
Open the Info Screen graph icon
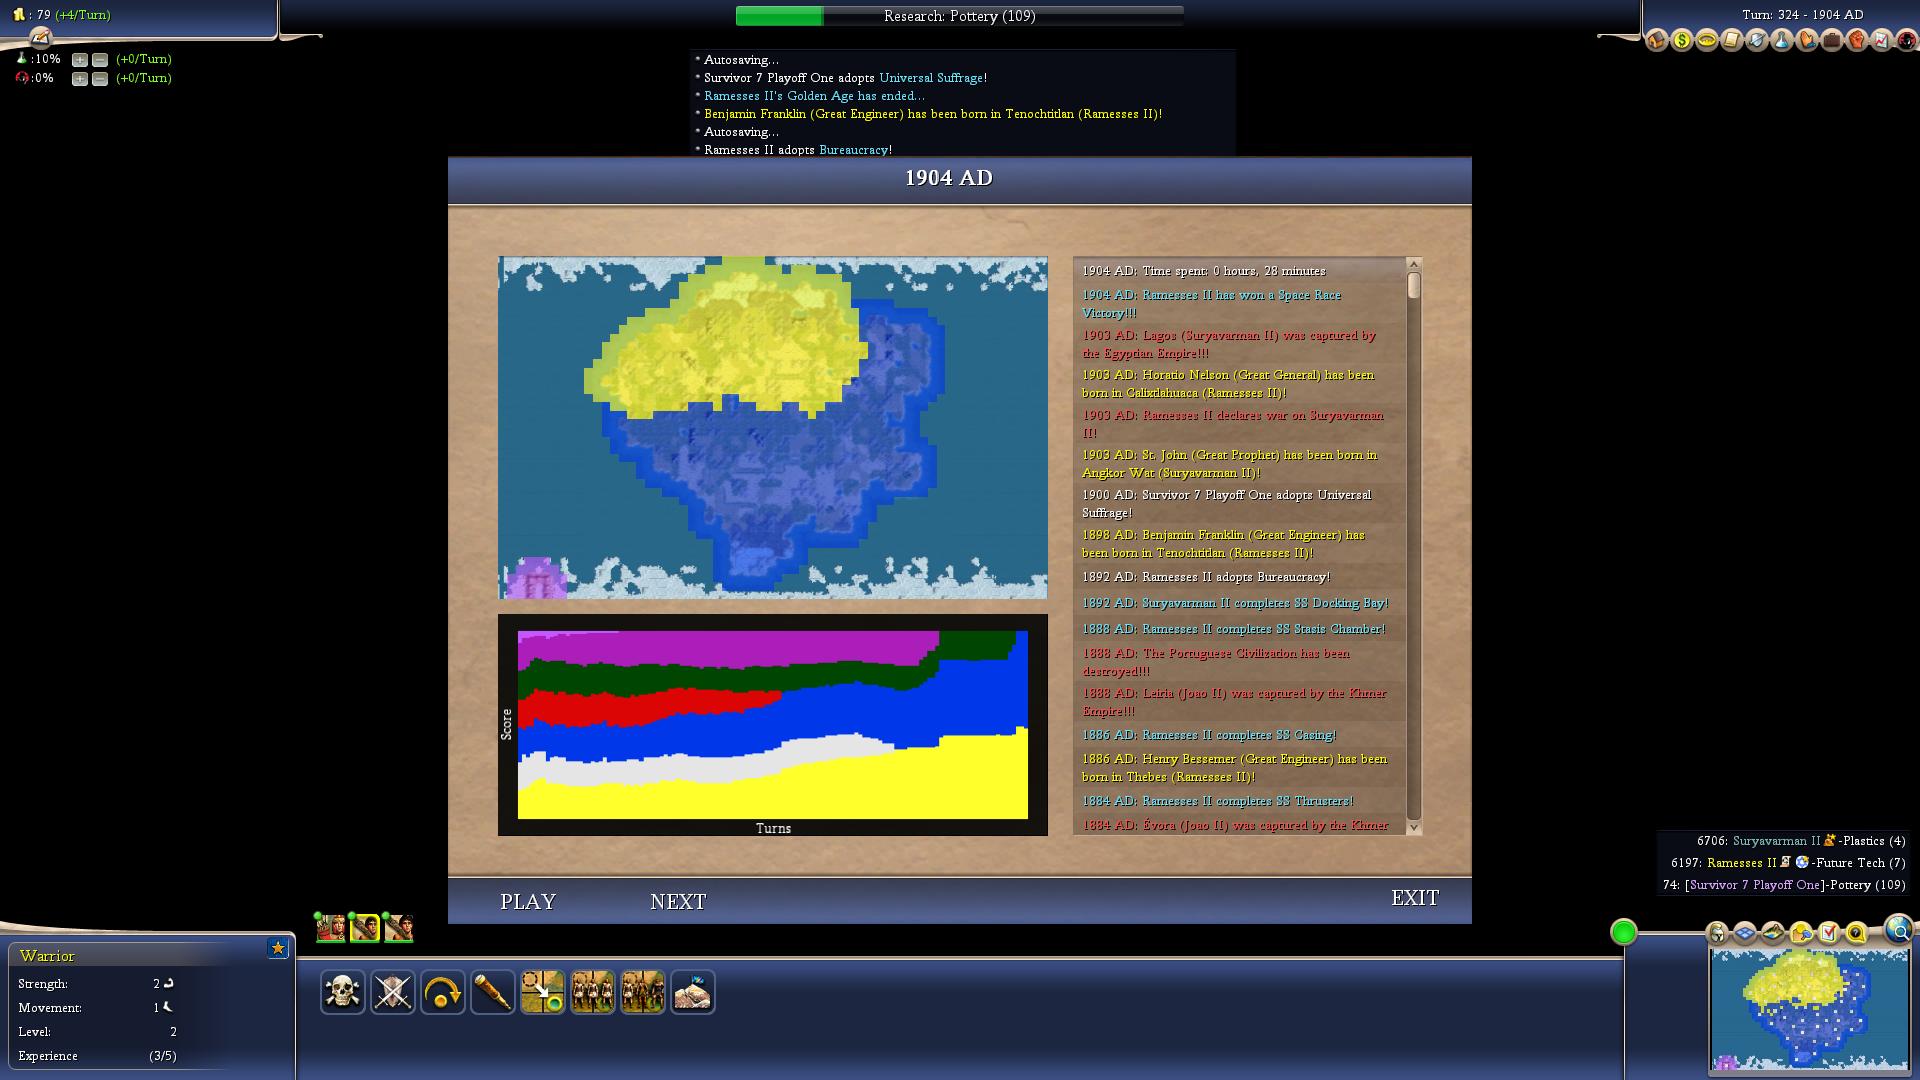click(1882, 40)
